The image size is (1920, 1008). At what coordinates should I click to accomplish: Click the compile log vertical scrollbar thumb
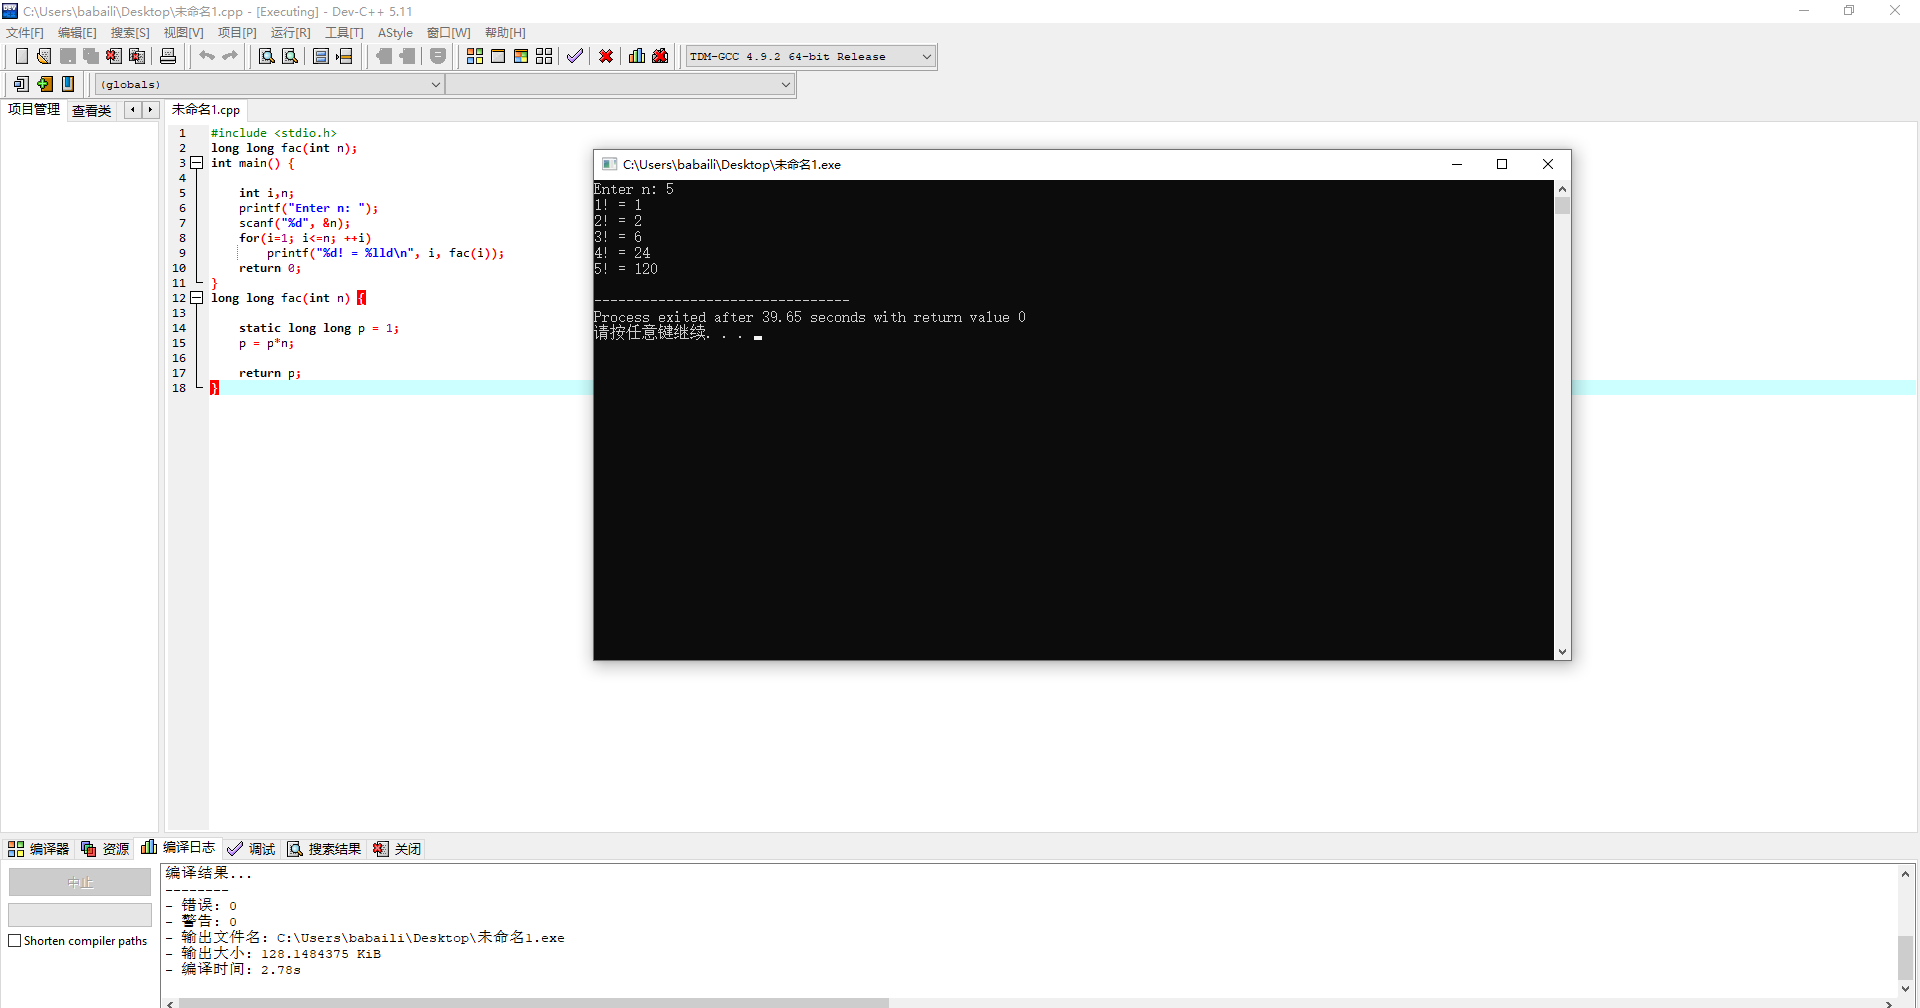(x=1905, y=958)
